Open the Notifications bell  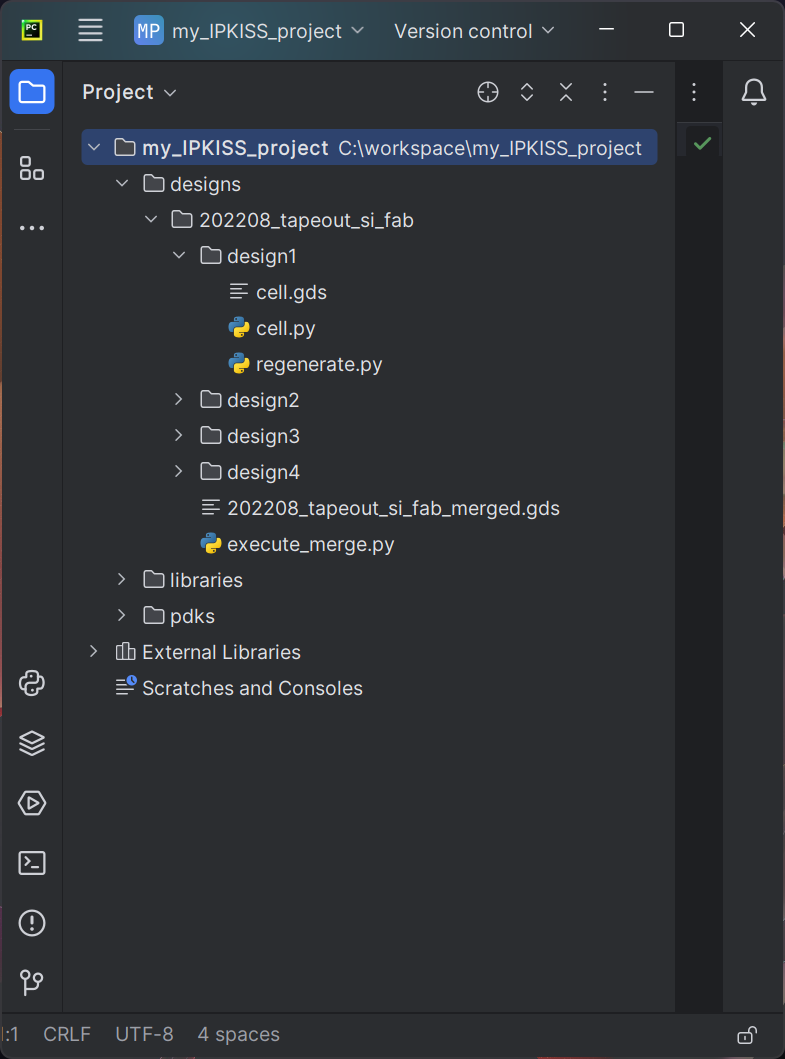pyautogui.click(x=753, y=92)
